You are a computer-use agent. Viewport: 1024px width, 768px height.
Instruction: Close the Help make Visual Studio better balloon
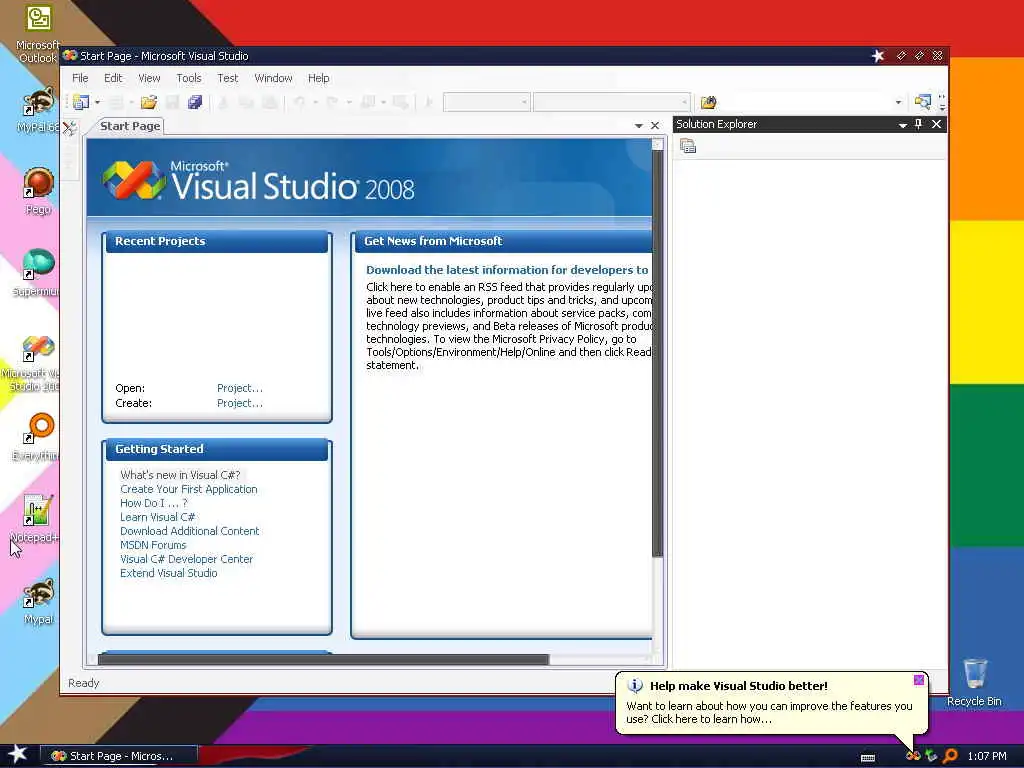pos(919,680)
